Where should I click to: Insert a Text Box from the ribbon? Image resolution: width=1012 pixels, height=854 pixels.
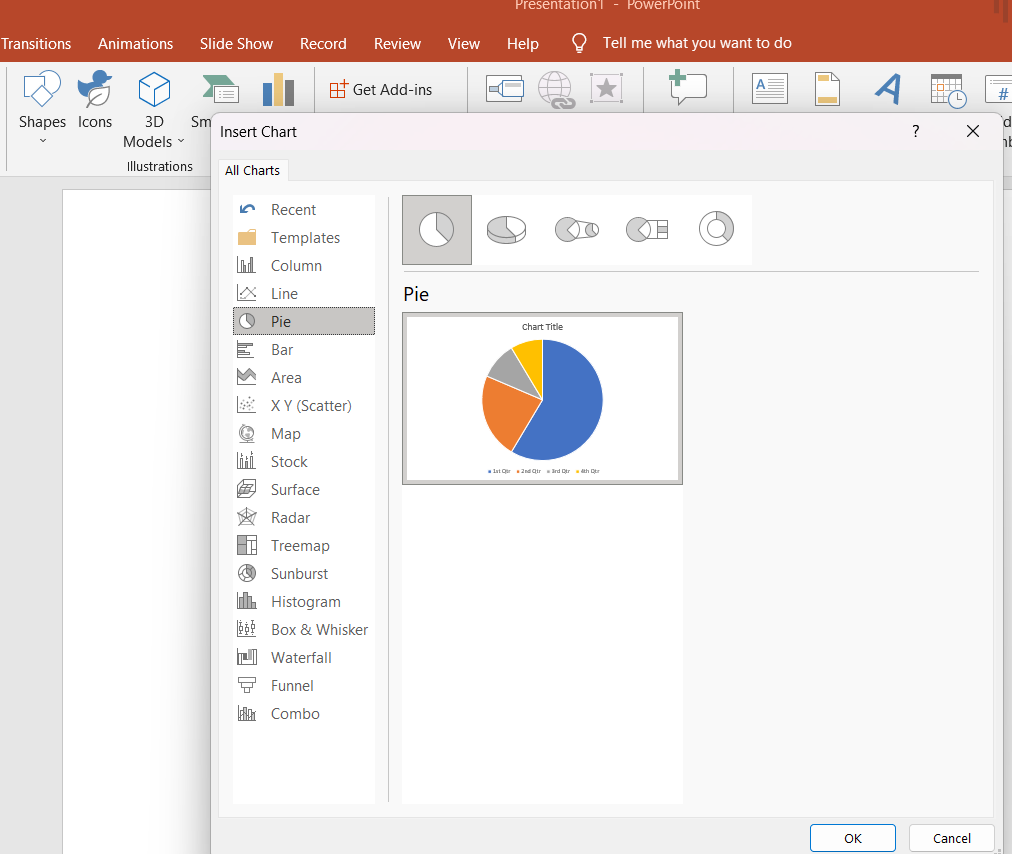click(x=769, y=90)
